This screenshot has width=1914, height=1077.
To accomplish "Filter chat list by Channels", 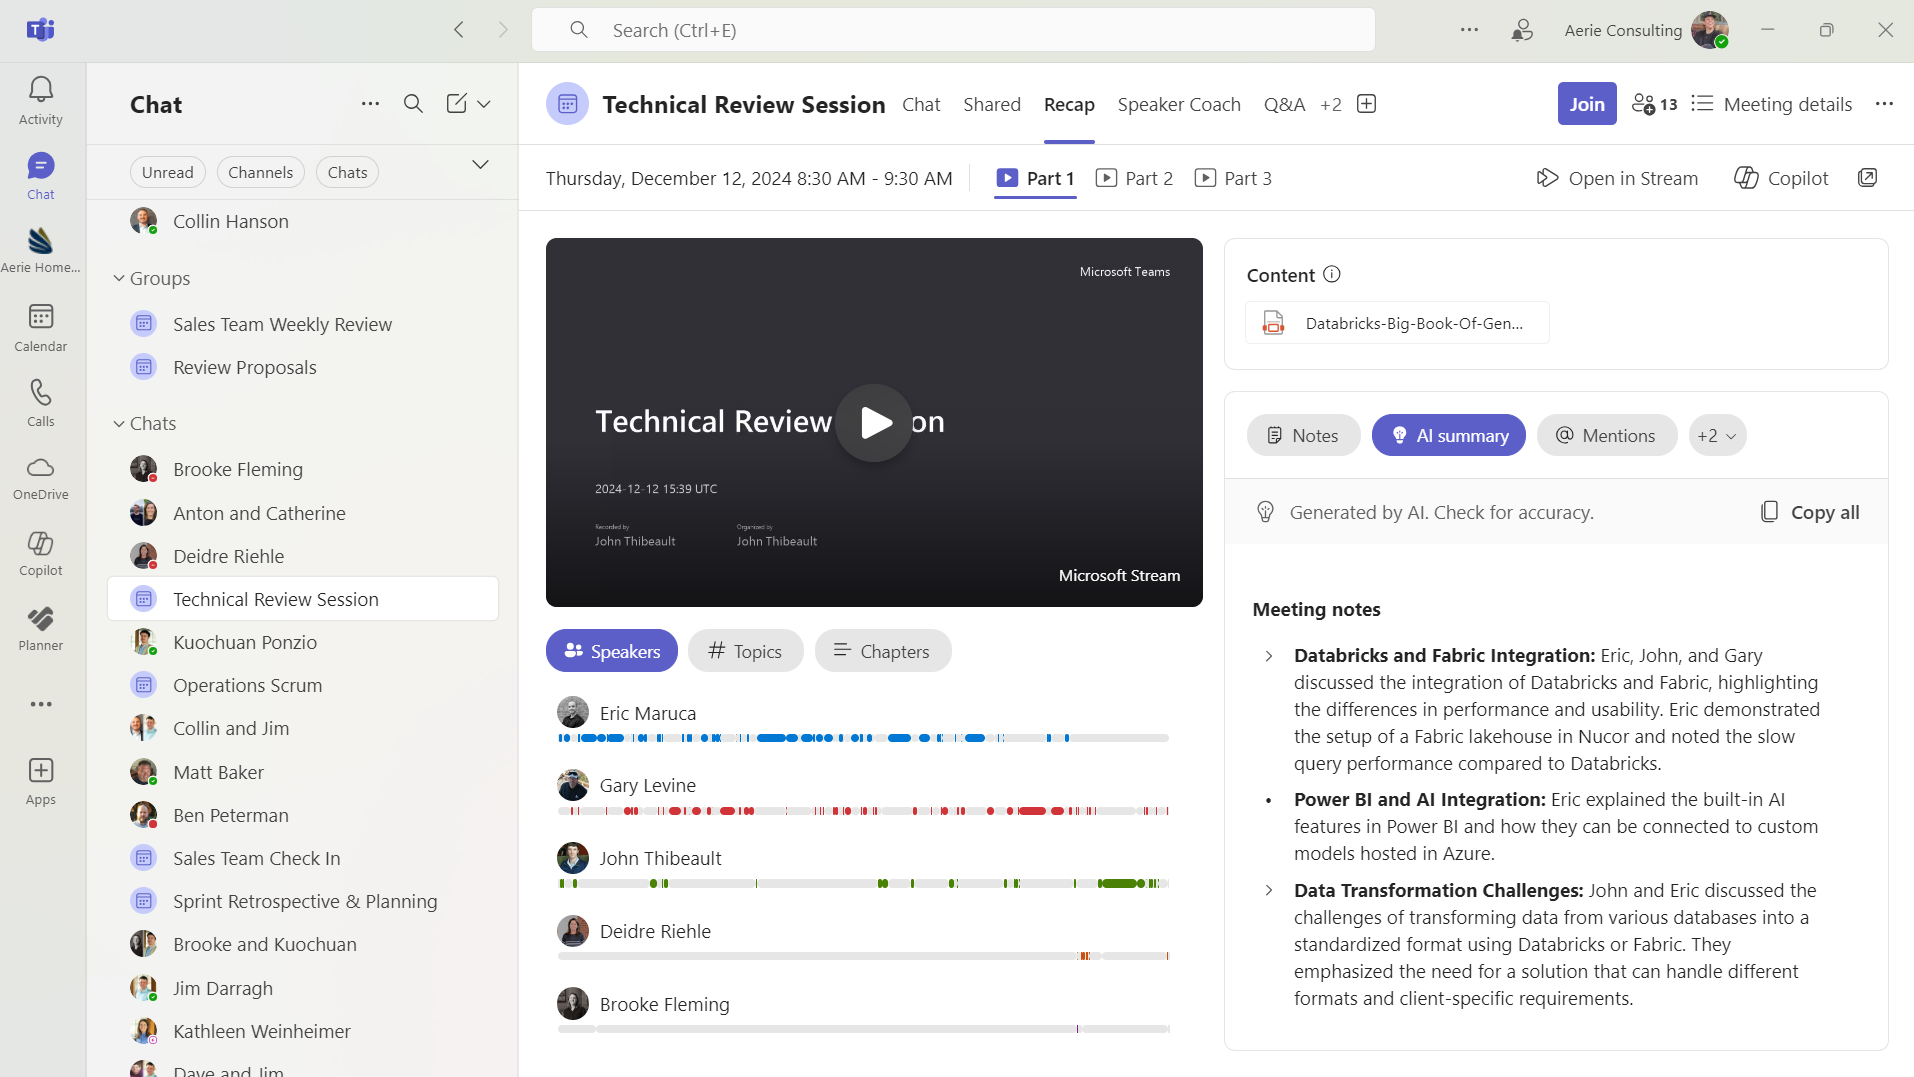I will click(260, 172).
